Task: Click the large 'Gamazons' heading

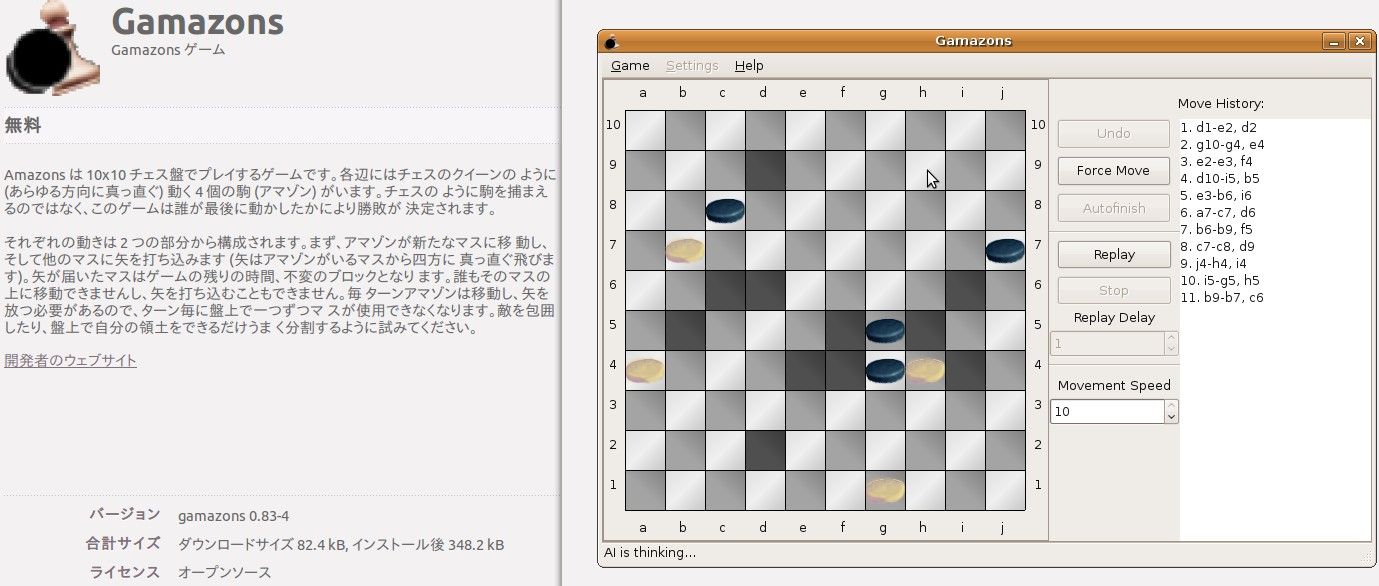Action: [197, 22]
